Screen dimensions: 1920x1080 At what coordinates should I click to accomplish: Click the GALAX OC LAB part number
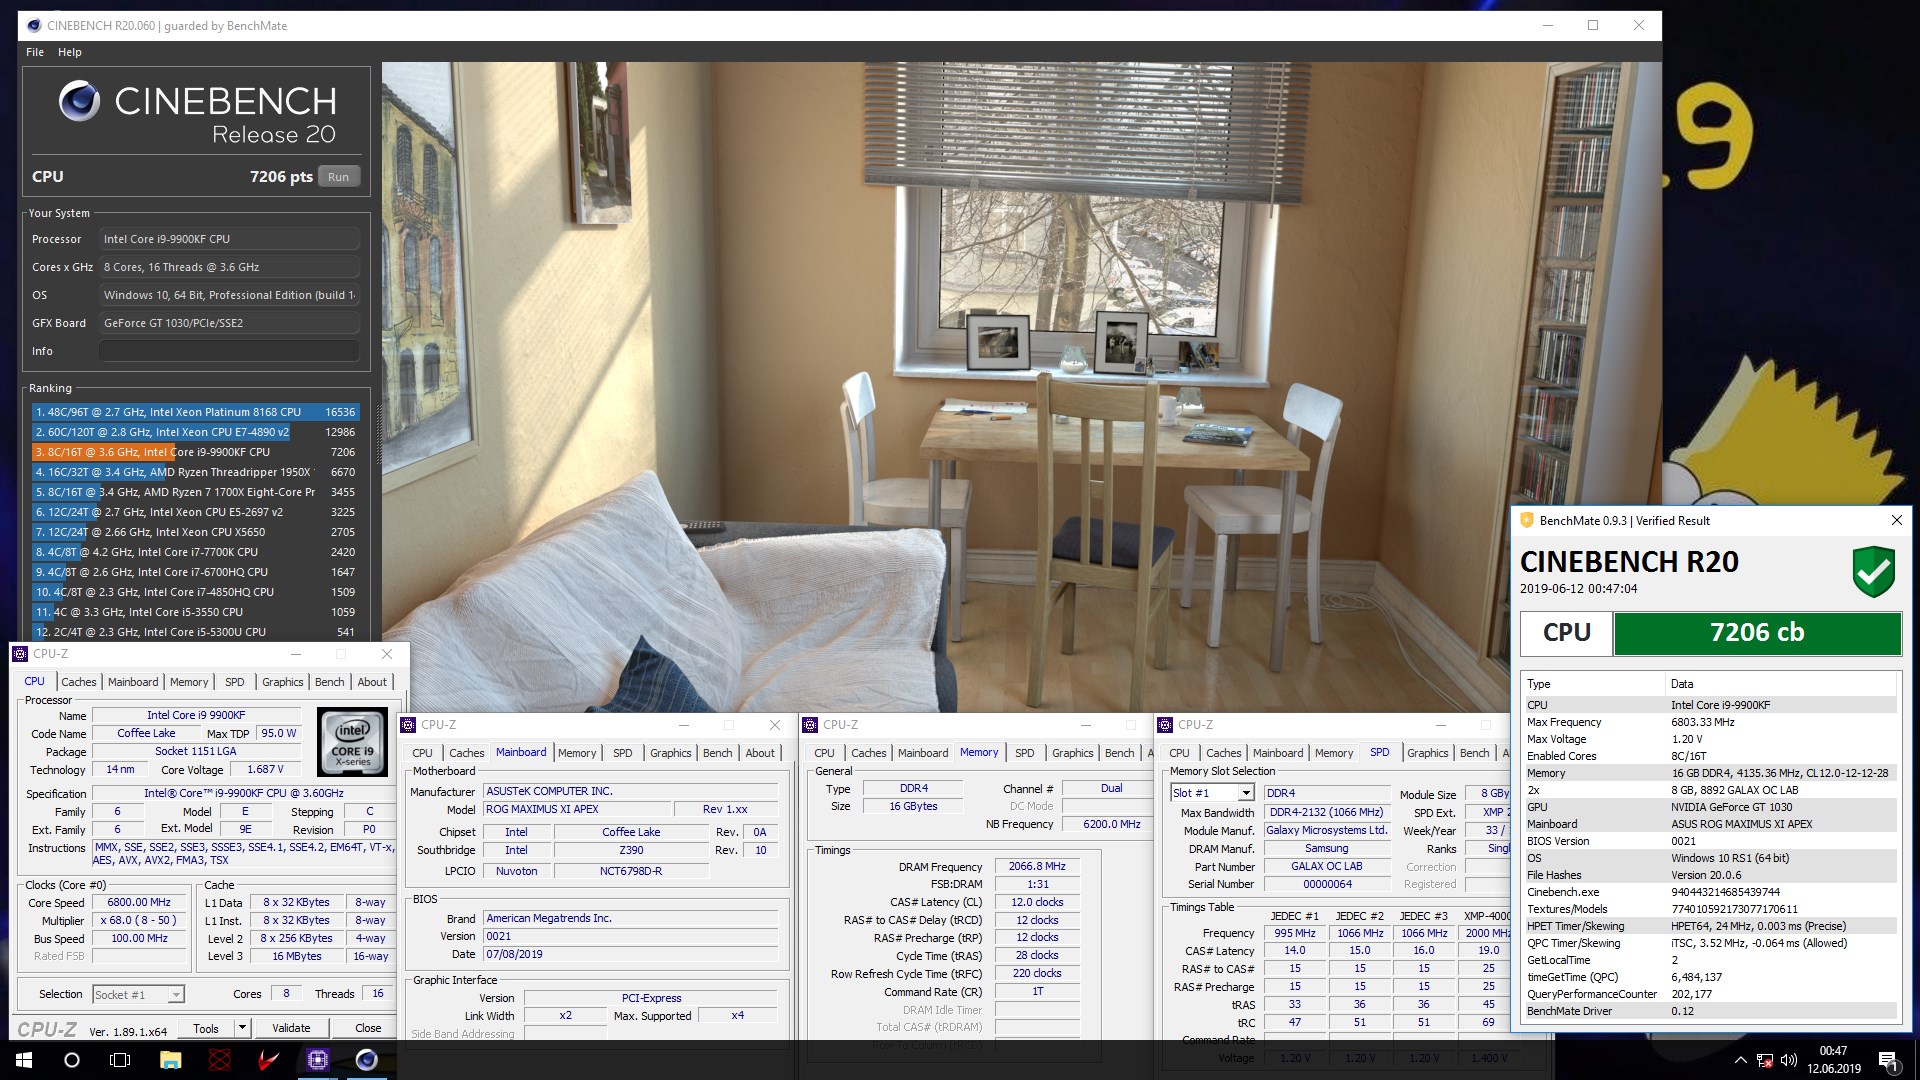pyautogui.click(x=1327, y=867)
